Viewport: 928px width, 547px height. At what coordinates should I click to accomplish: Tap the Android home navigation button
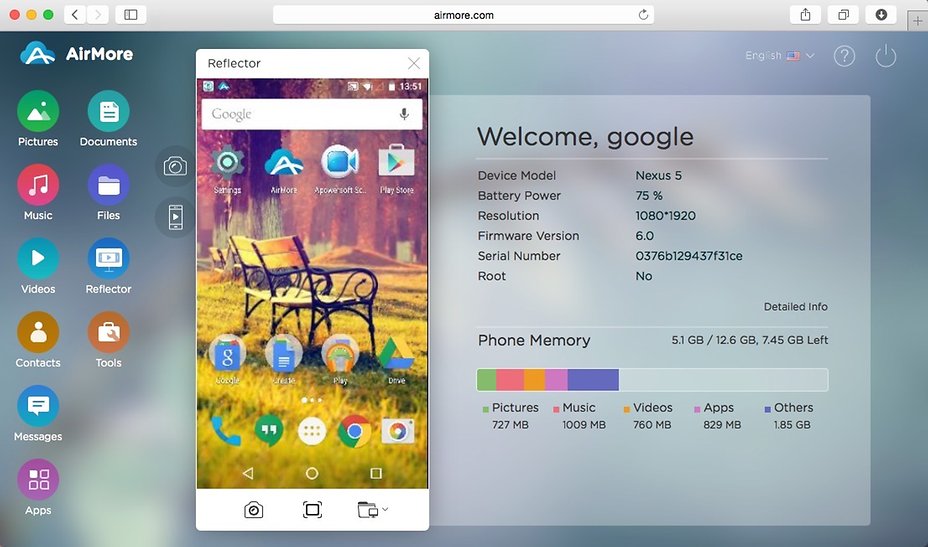tap(312, 473)
